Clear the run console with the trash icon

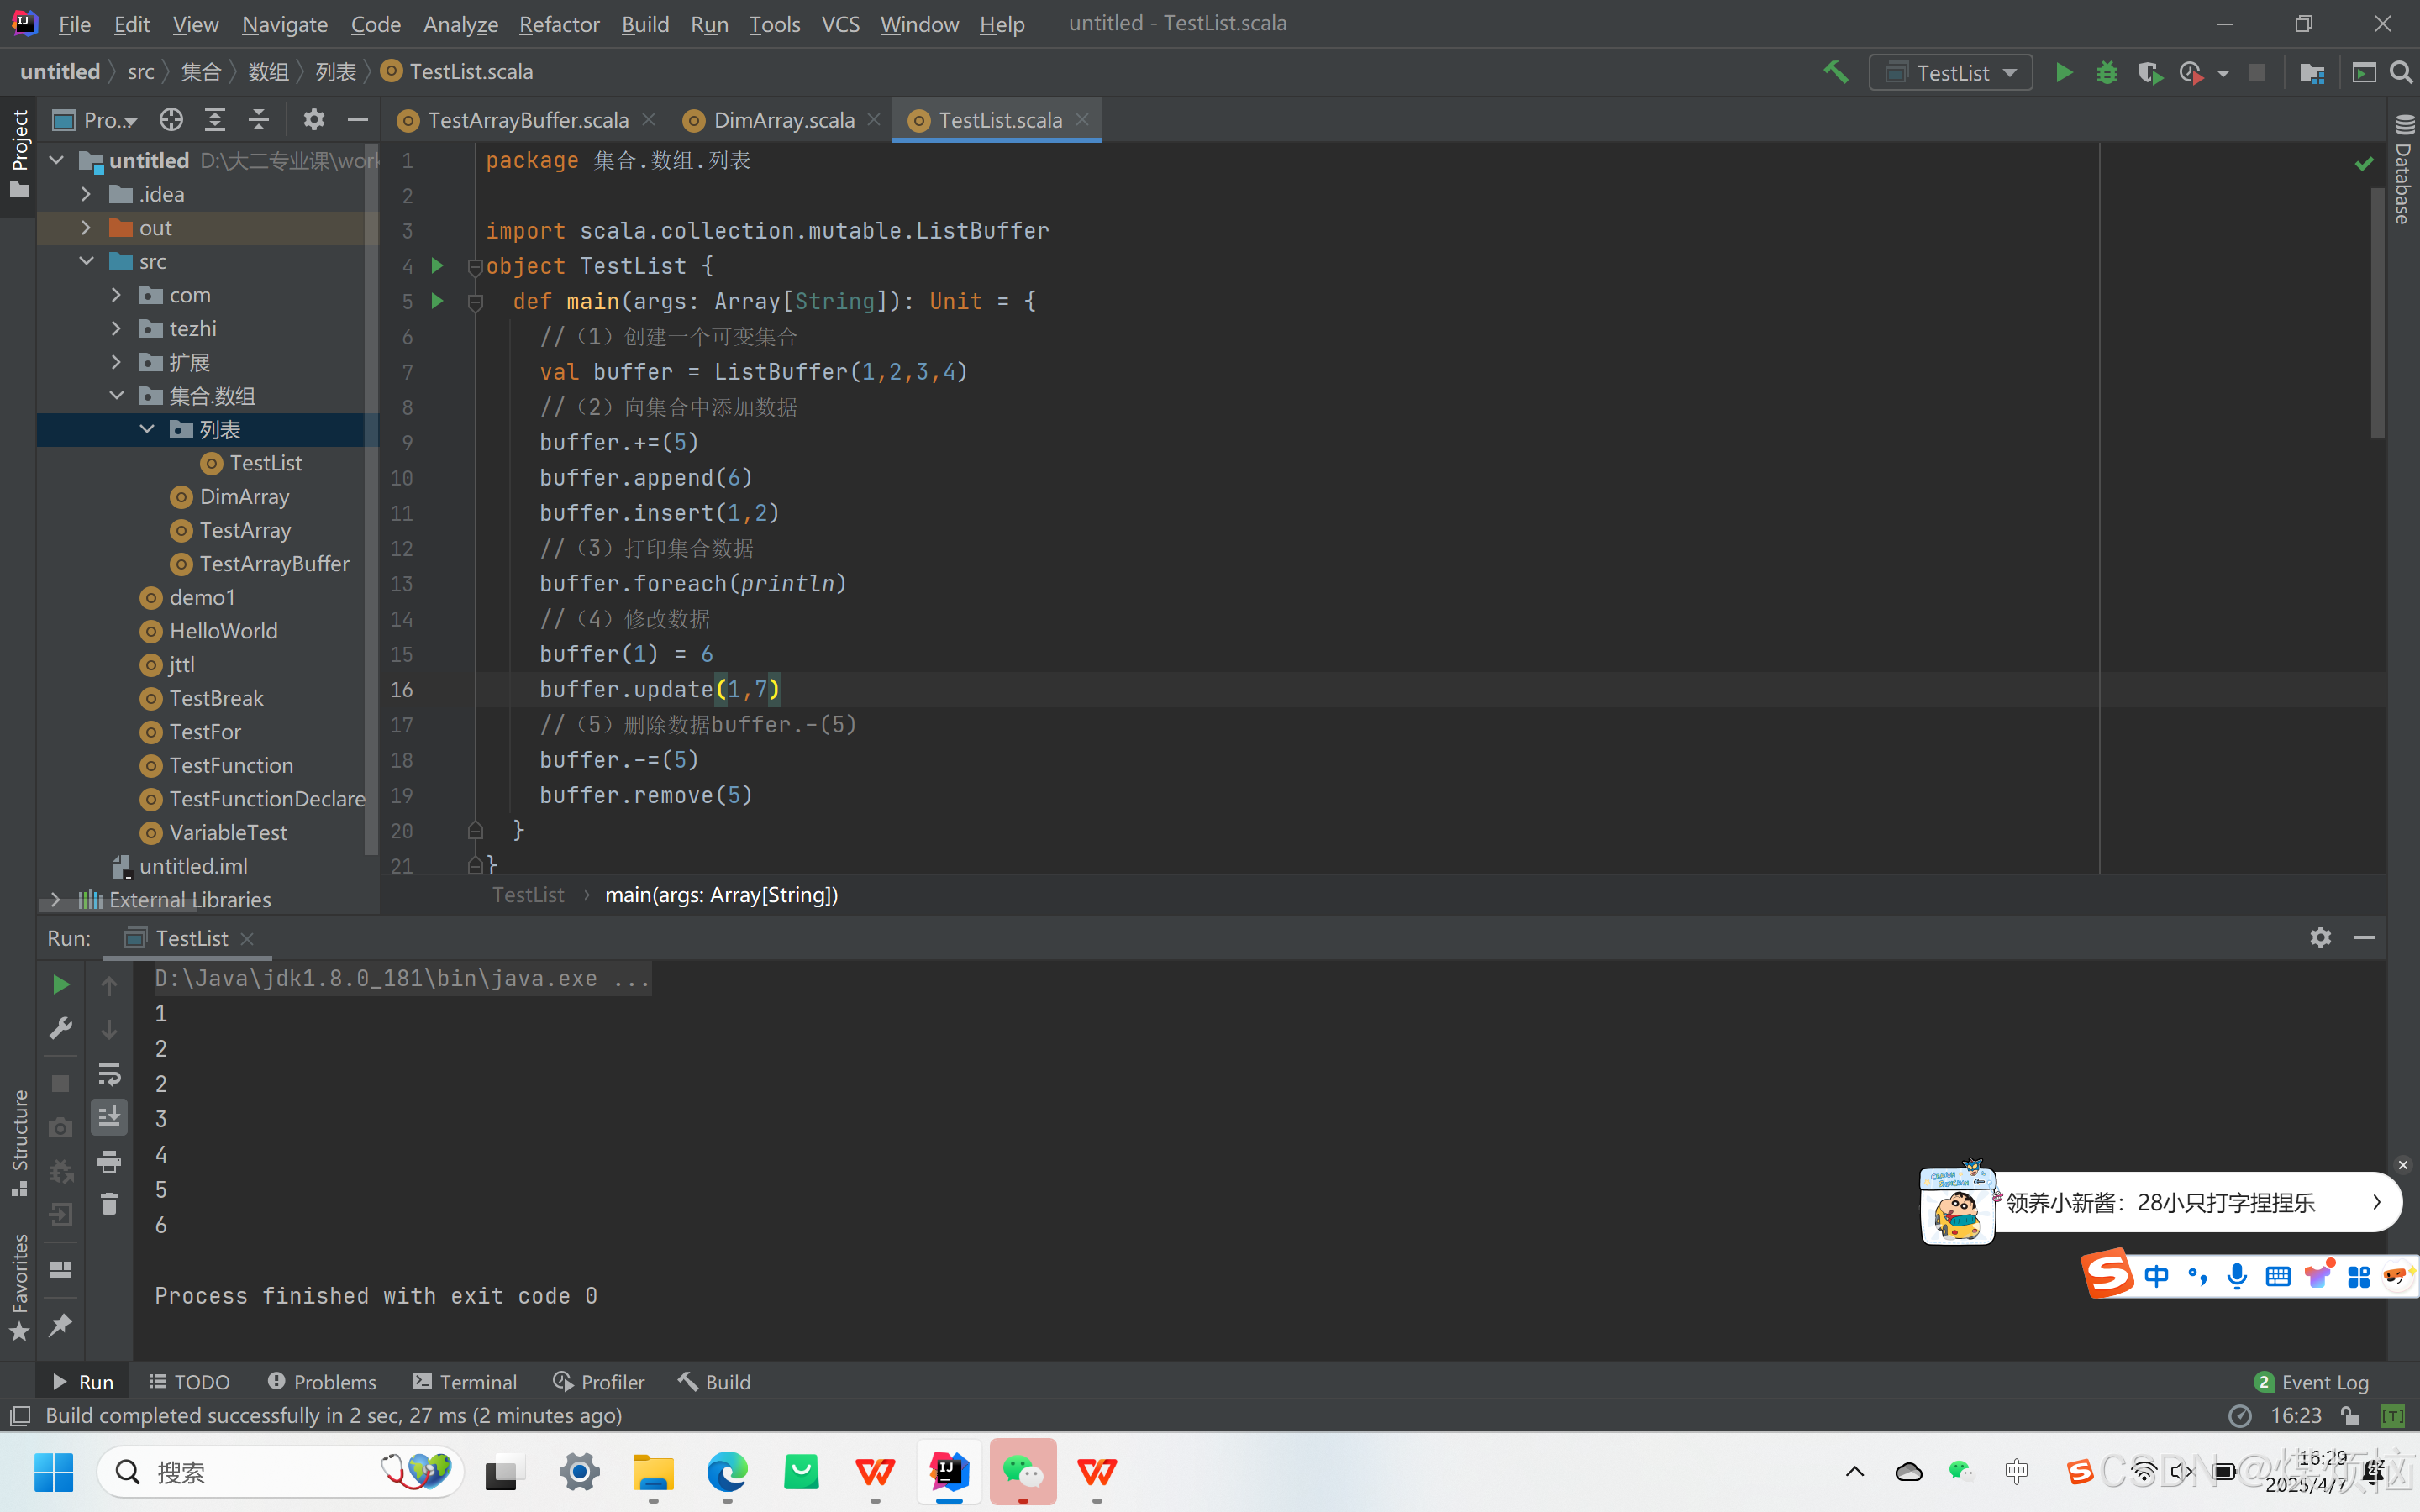tap(109, 1204)
